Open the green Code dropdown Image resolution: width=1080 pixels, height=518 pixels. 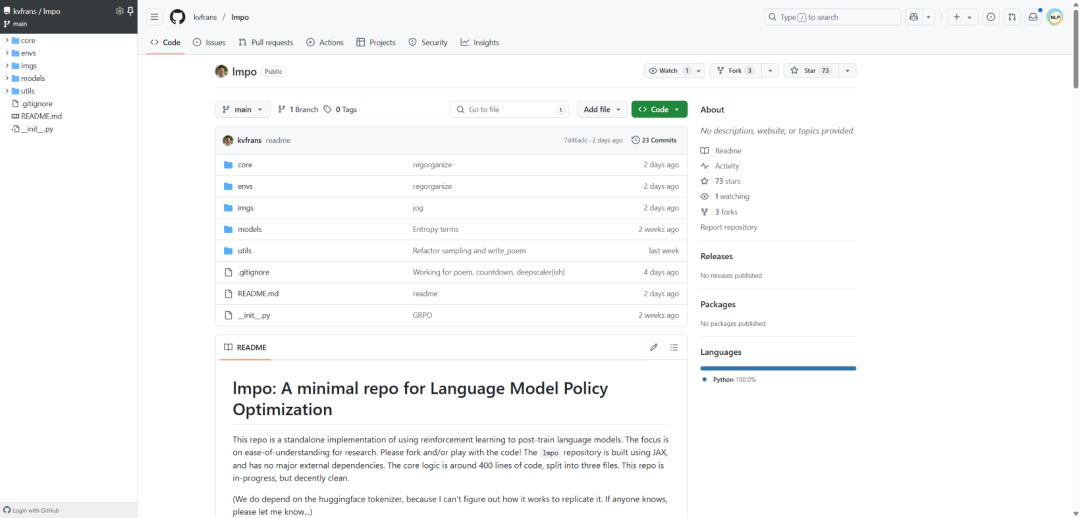point(659,110)
